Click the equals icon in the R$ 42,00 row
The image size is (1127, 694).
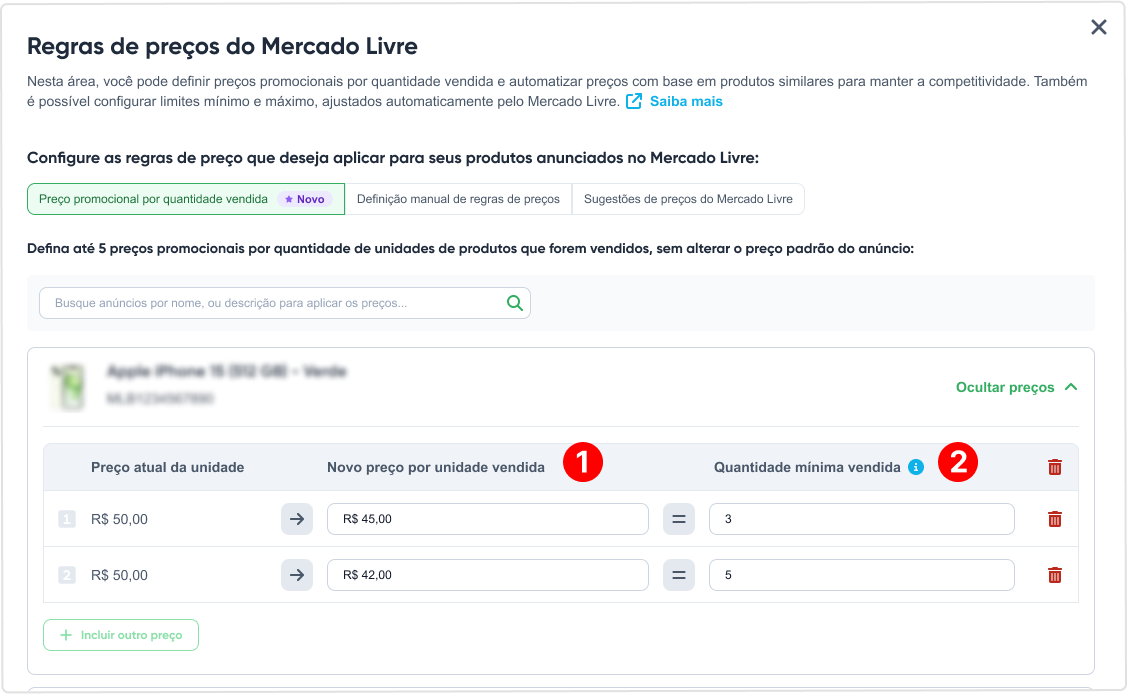tap(678, 575)
